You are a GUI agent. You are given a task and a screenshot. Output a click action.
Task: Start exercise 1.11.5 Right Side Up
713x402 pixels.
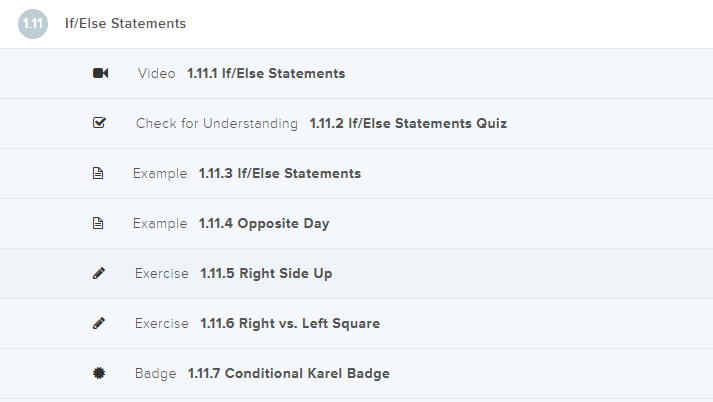[x=266, y=274]
